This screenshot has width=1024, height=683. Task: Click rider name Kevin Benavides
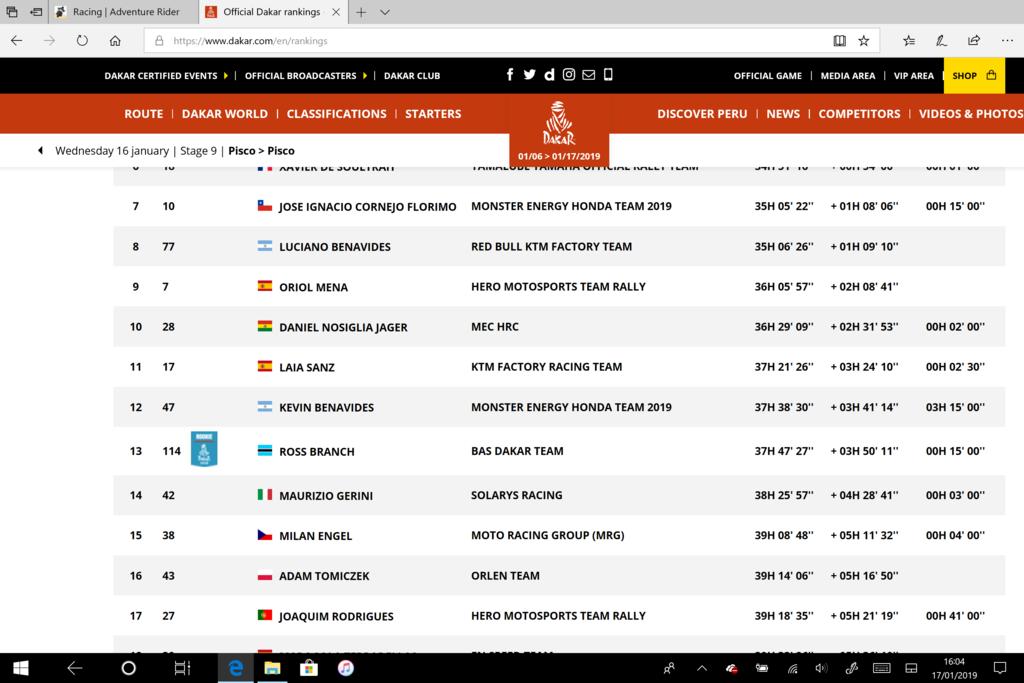[x=327, y=407]
